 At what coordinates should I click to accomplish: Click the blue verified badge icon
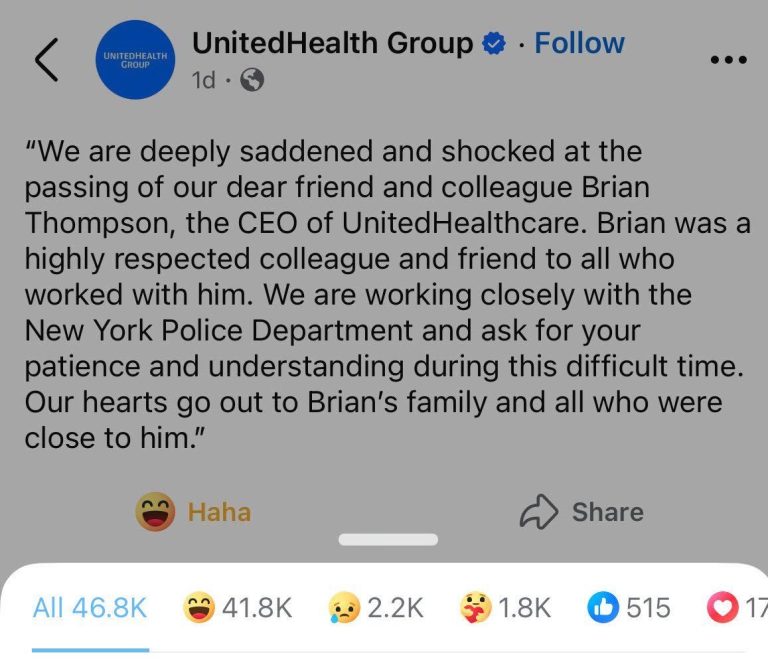(494, 44)
